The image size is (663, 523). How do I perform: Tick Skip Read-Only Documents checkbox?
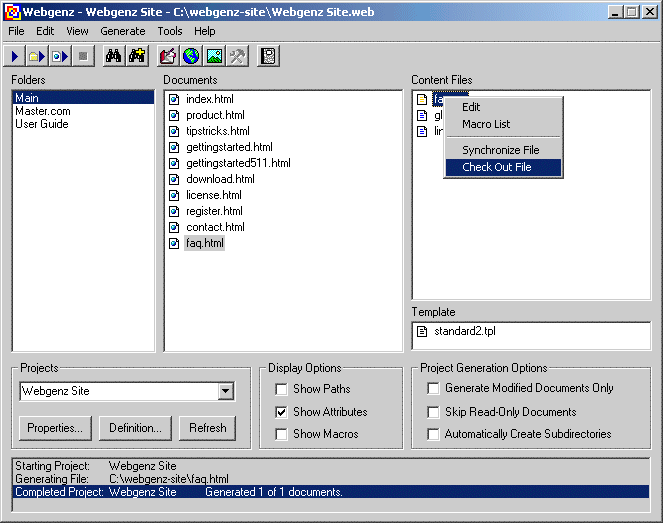coord(433,412)
